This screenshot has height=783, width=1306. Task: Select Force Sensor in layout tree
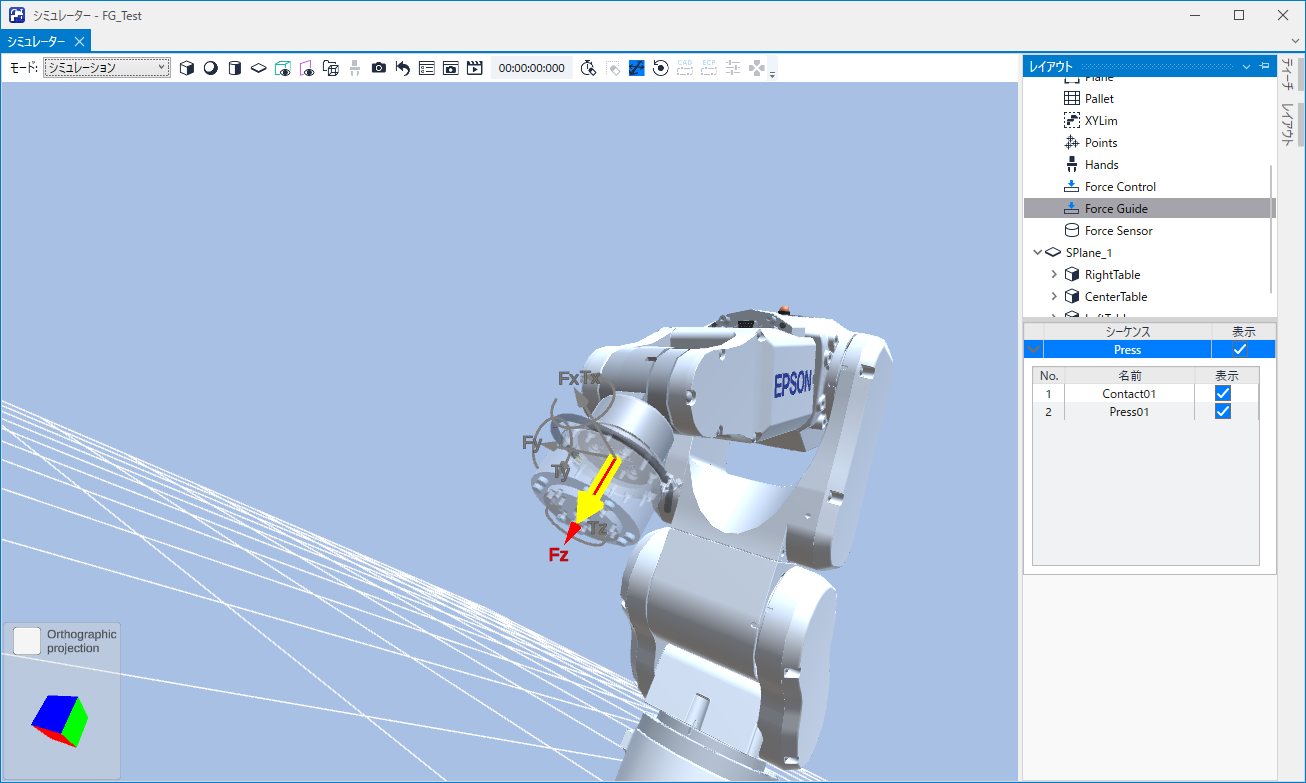(x=1118, y=231)
